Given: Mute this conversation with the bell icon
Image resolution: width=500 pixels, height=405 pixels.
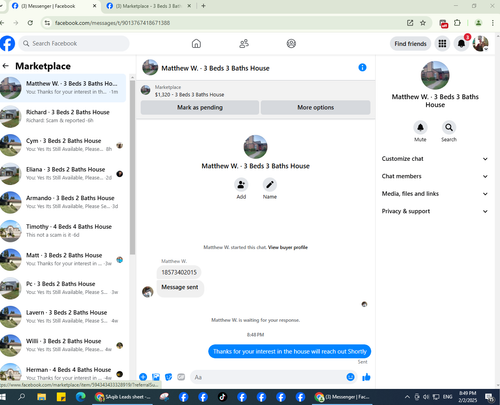Looking at the screenshot, I should click(420, 127).
